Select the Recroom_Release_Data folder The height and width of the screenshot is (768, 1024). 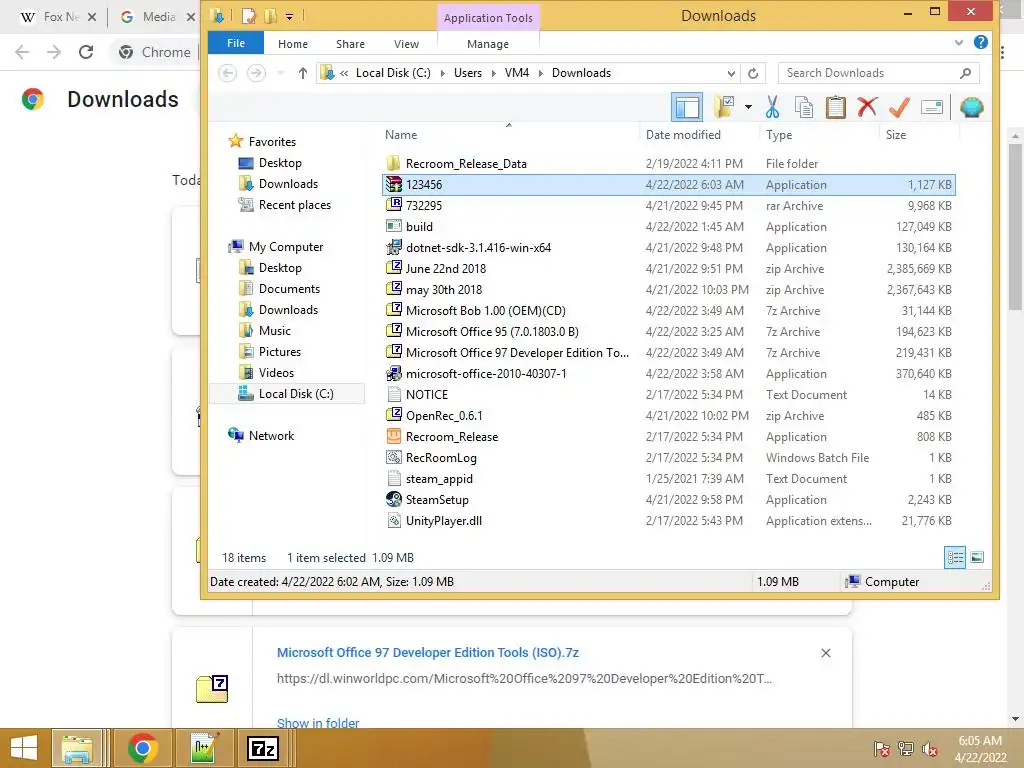click(668, 164)
